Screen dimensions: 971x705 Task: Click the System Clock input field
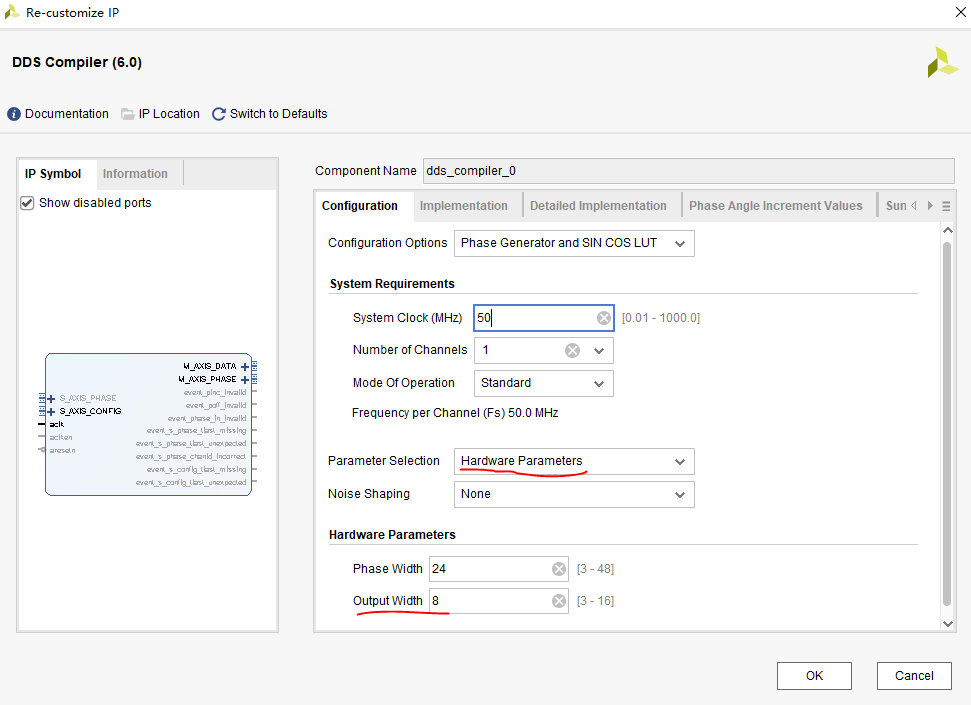click(x=544, y=318)
